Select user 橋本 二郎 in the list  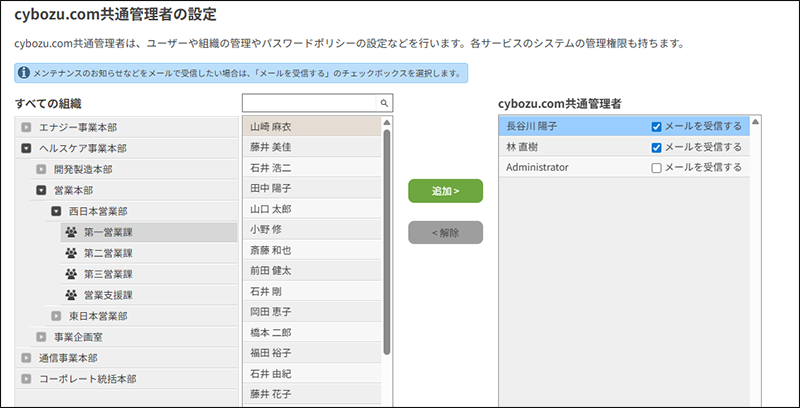[x=312, y=333]
